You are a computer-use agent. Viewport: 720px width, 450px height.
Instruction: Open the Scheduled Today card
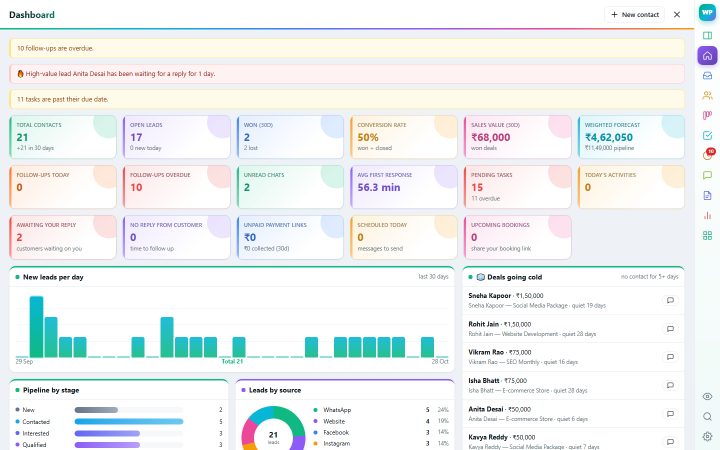pyautogui.click(x=404, y=237)
